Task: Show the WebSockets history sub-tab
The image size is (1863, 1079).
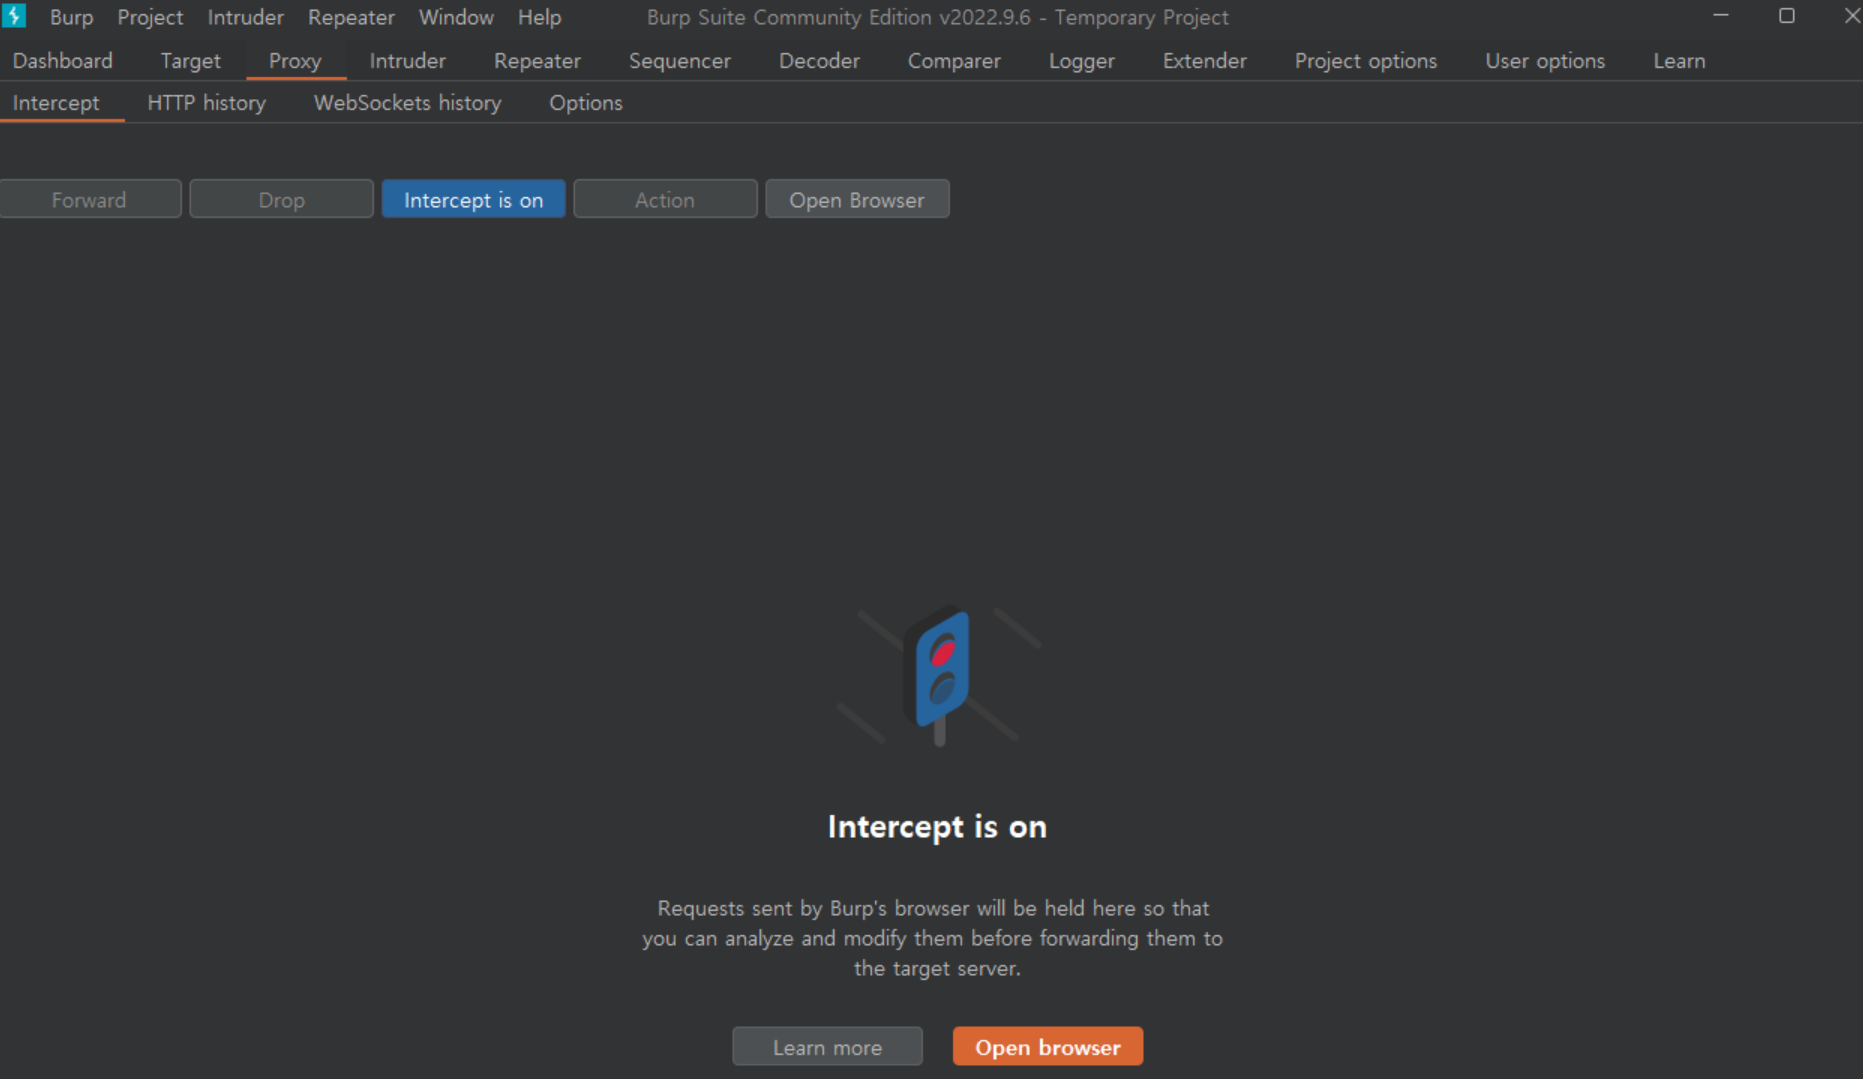Action: pyautogui.click(x=407, y=103)
